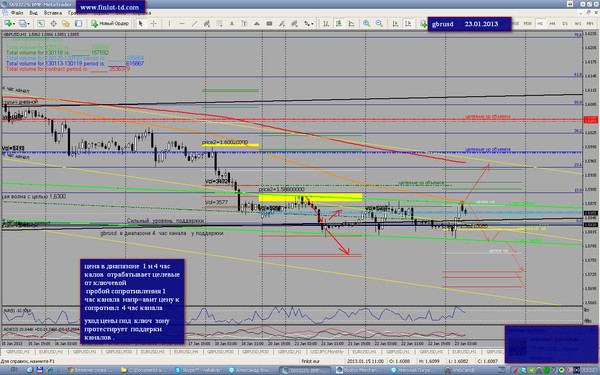Screen dimensions: 600x375
Task: Zoom in on the chart
Action: point(366,24)
